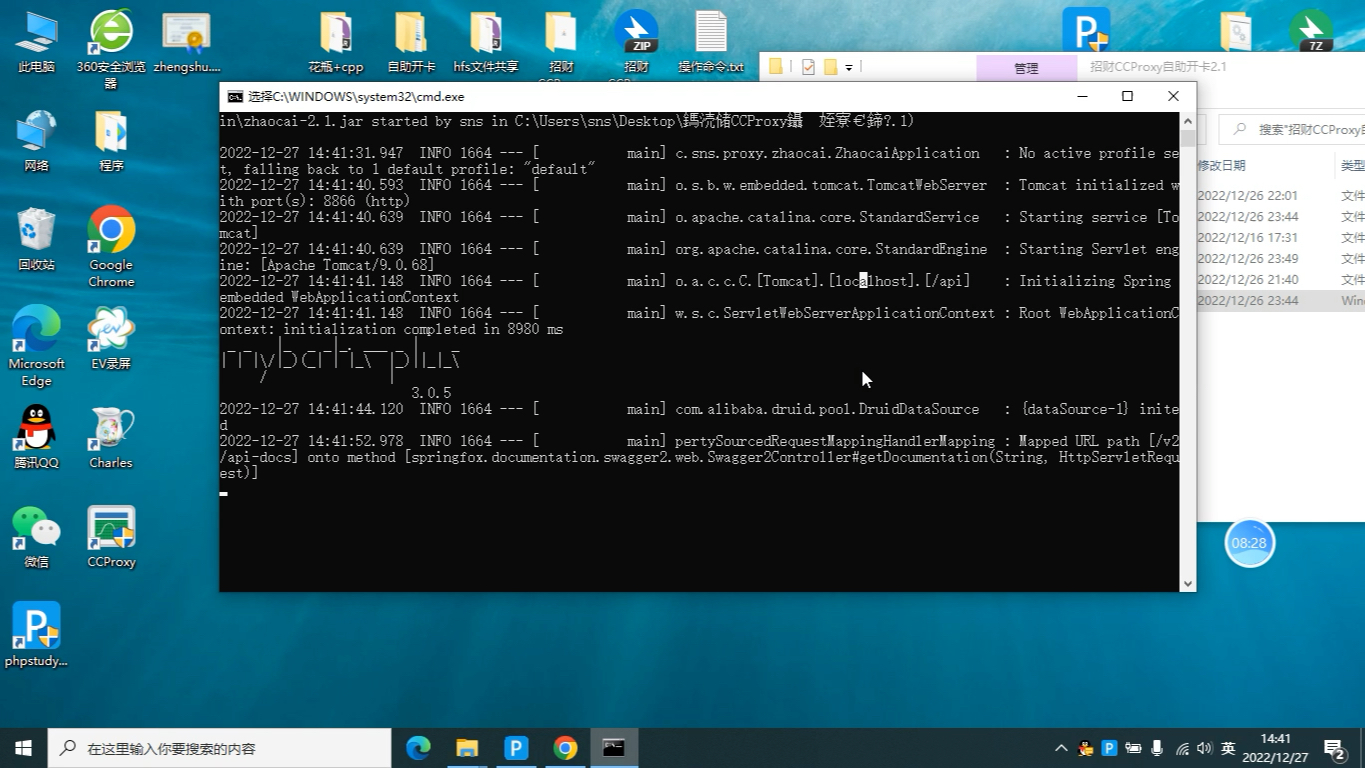Click the cmd scrollbar down arrow
Viewport: 1365px width, 768px height.
(x=1188, y=583)
